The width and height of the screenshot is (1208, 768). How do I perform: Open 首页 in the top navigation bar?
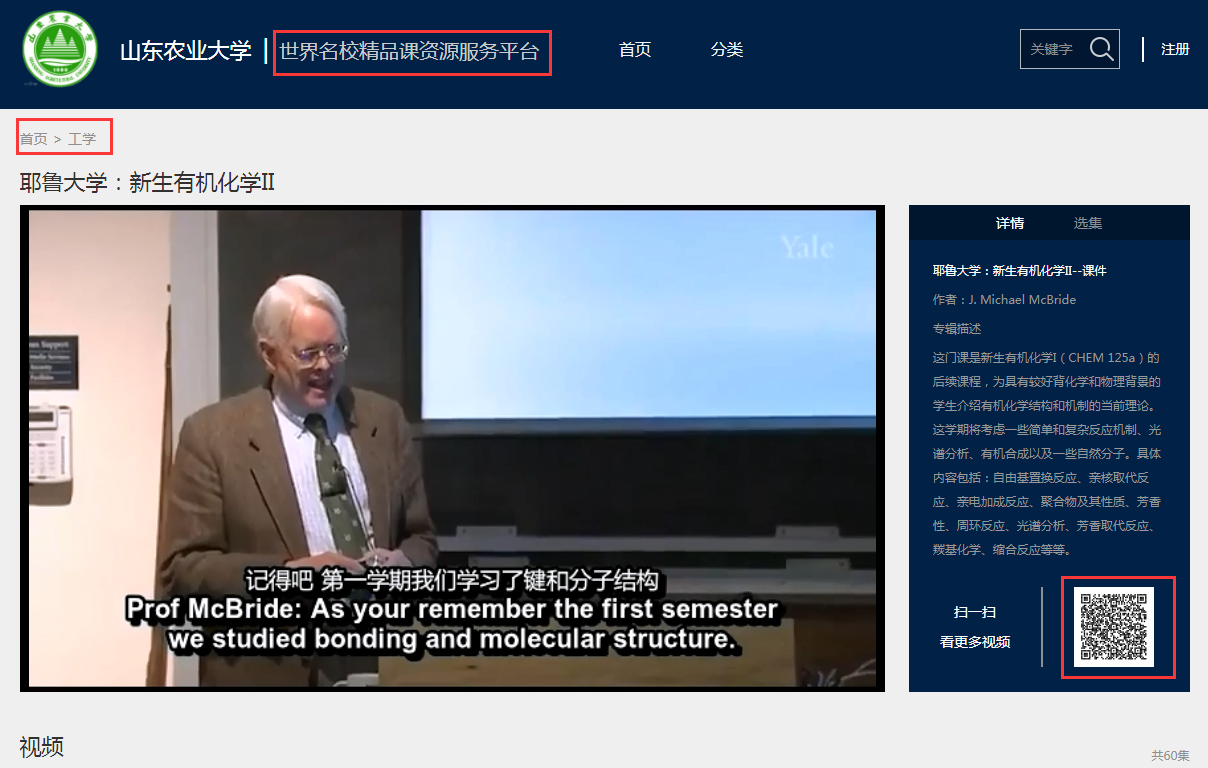click(635, 50)
